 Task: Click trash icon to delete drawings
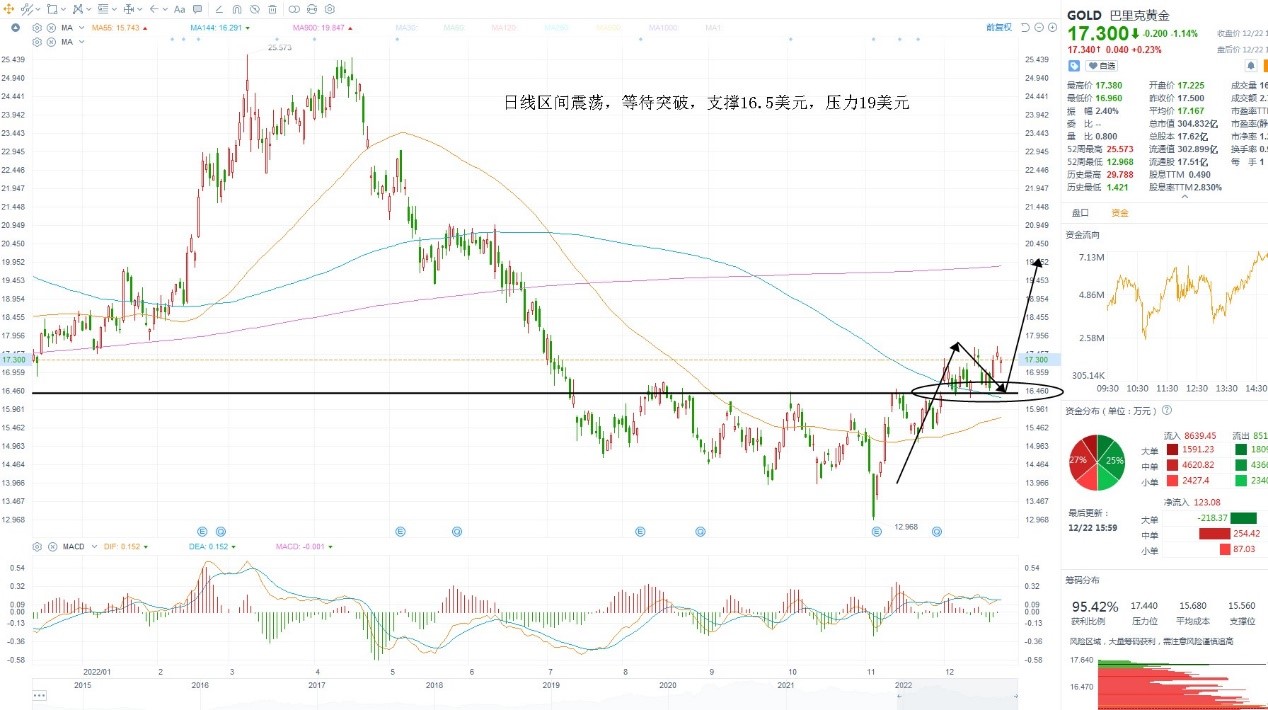[x=272, y=9]
